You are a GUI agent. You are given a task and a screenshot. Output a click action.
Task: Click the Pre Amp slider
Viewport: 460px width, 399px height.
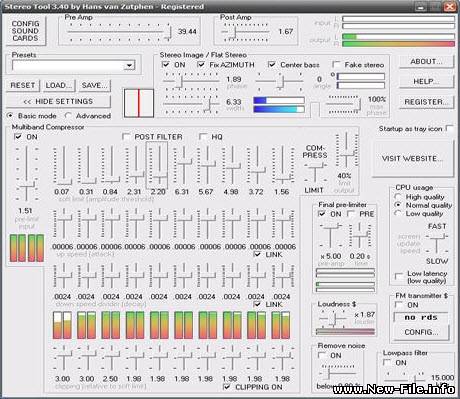119,32
